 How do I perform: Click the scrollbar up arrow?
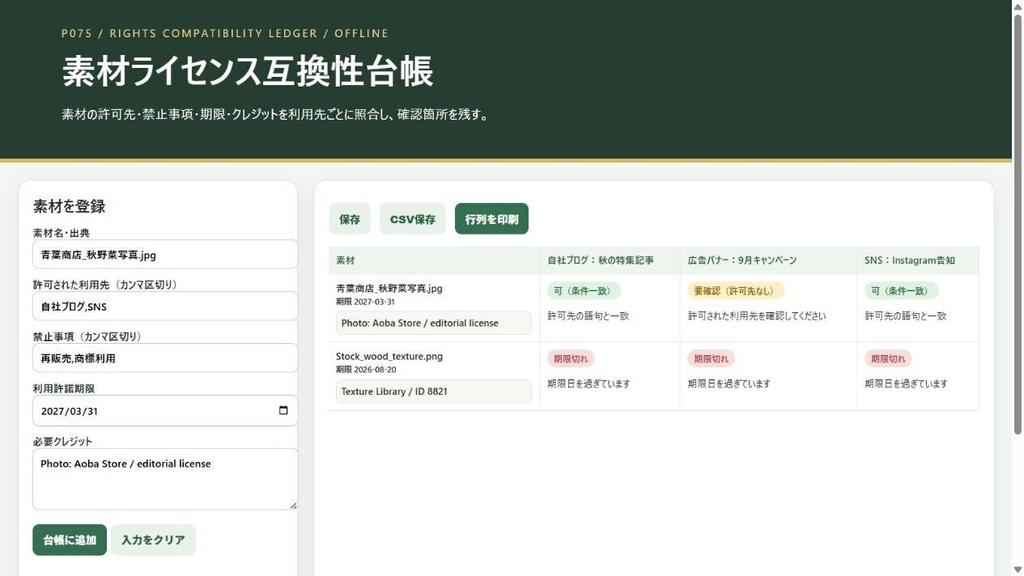coord(1017,5)
